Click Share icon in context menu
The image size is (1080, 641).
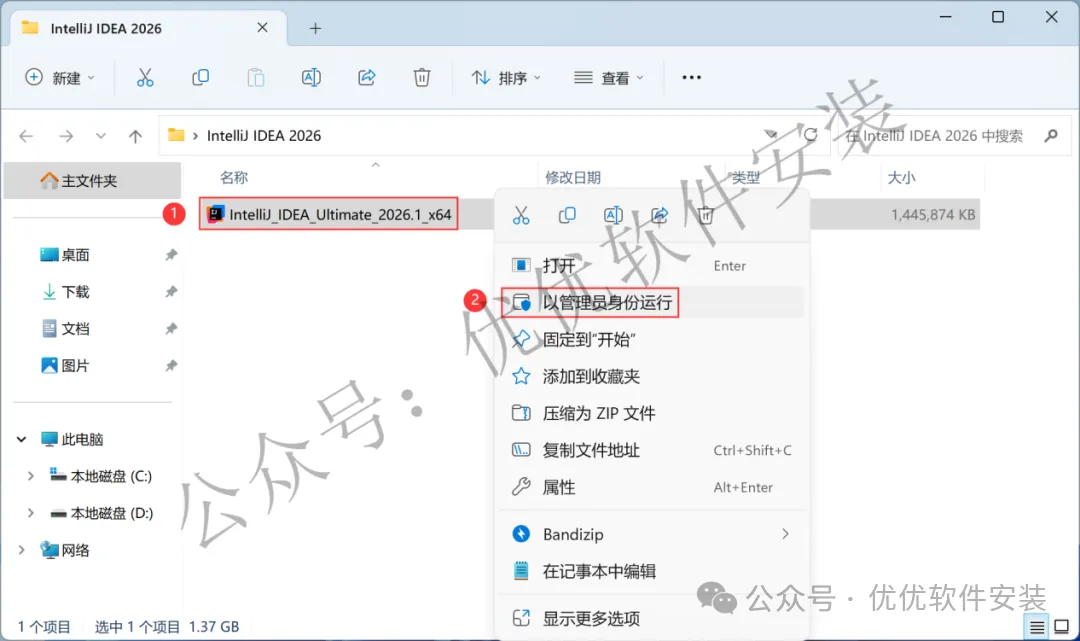660,216
